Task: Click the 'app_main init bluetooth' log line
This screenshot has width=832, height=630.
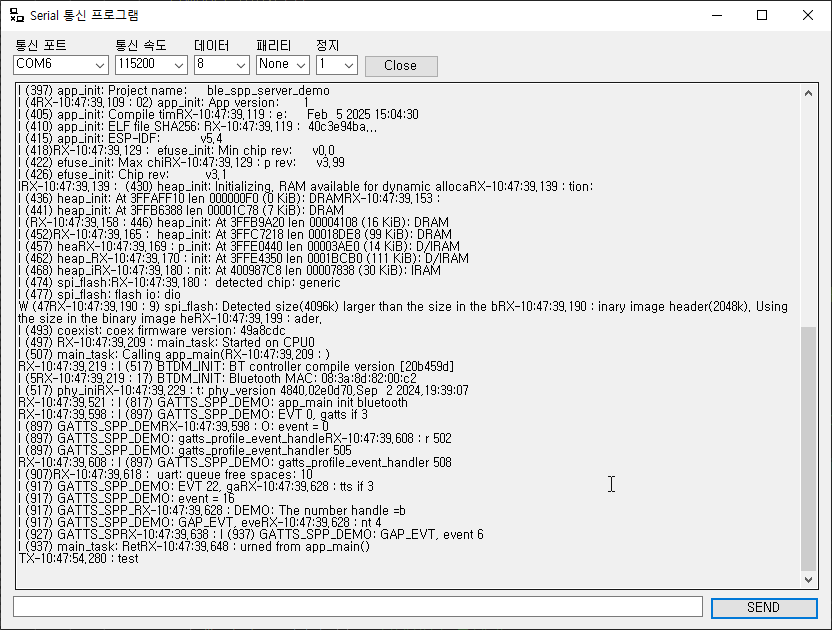Action: pos(213,403)
